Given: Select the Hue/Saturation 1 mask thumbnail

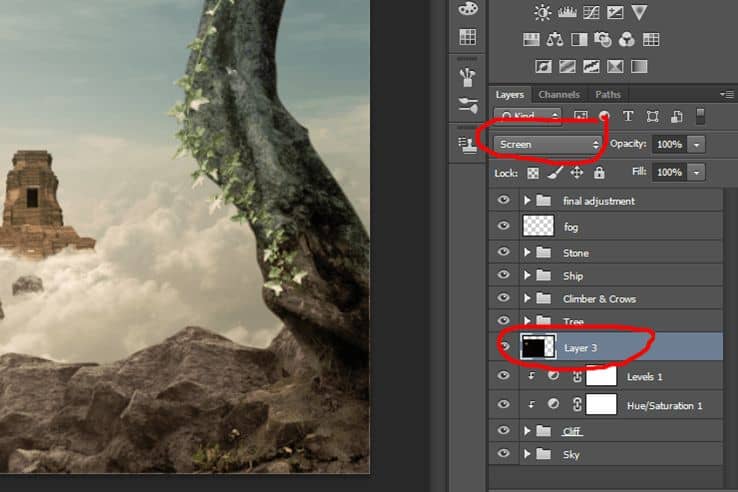Looking at the screenshot, I should (x=601, y=404).
